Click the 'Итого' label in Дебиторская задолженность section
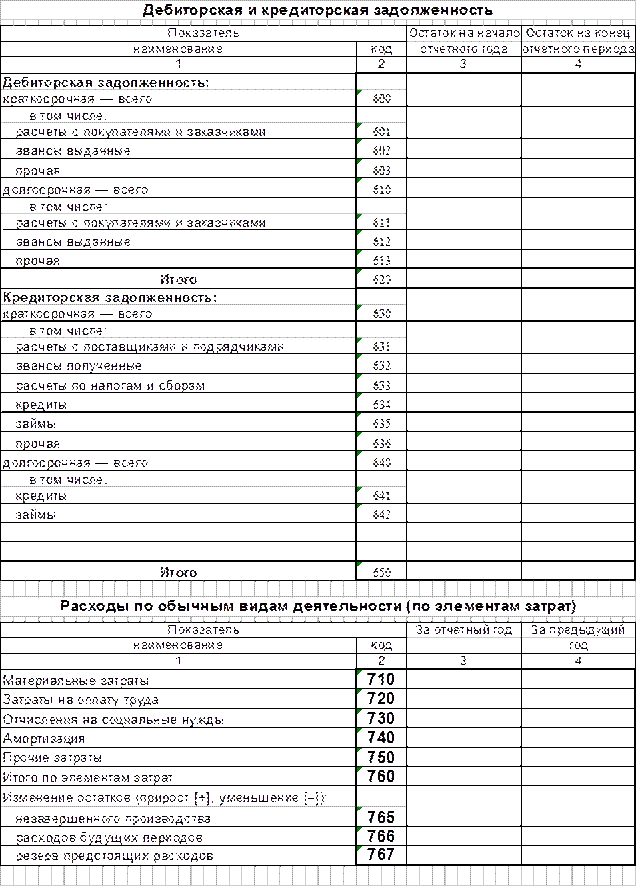The image size is (637, 887). (x=178, y=279)
